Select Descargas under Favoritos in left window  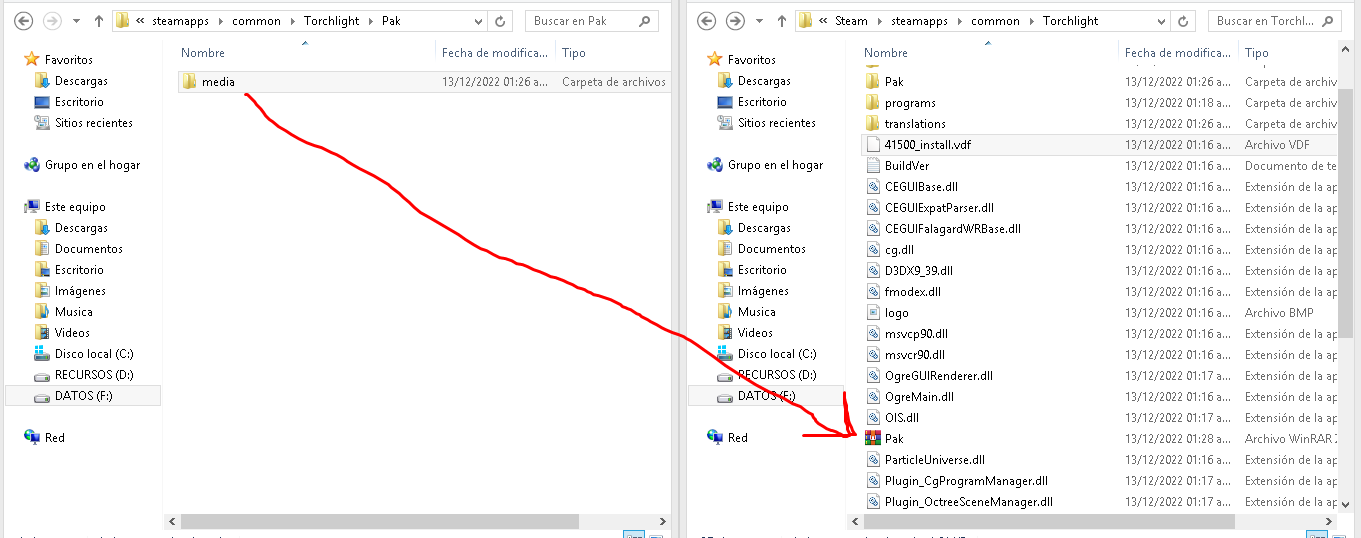tap(81, 81)
